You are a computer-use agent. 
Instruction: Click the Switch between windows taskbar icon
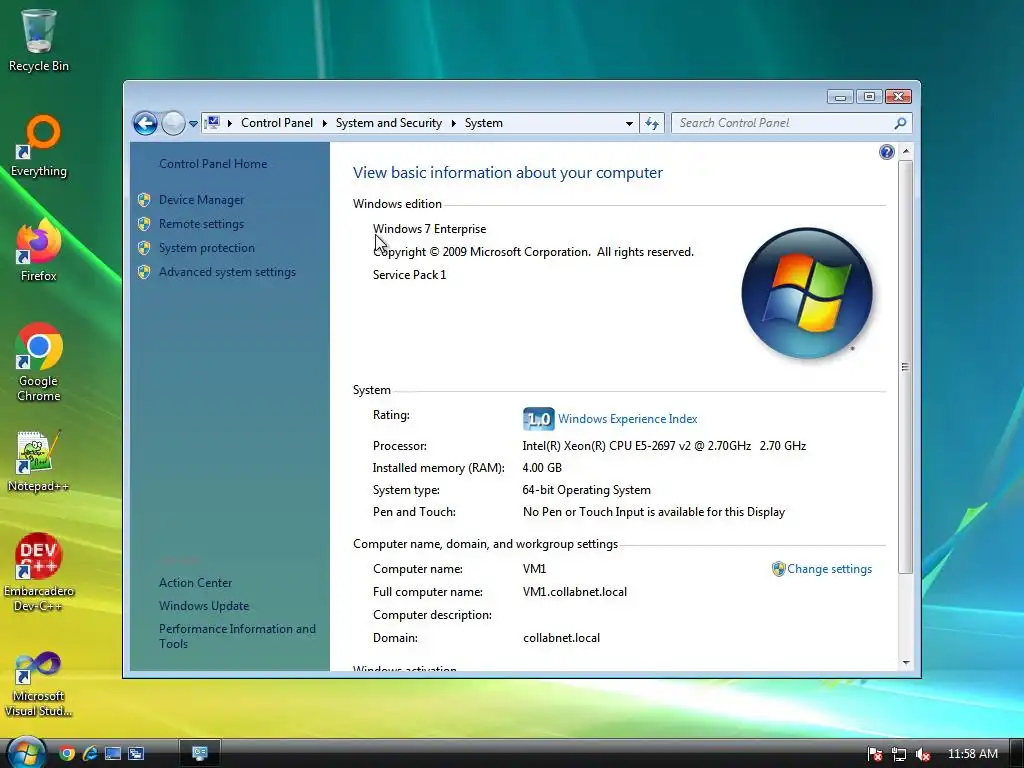pos(136,754)
